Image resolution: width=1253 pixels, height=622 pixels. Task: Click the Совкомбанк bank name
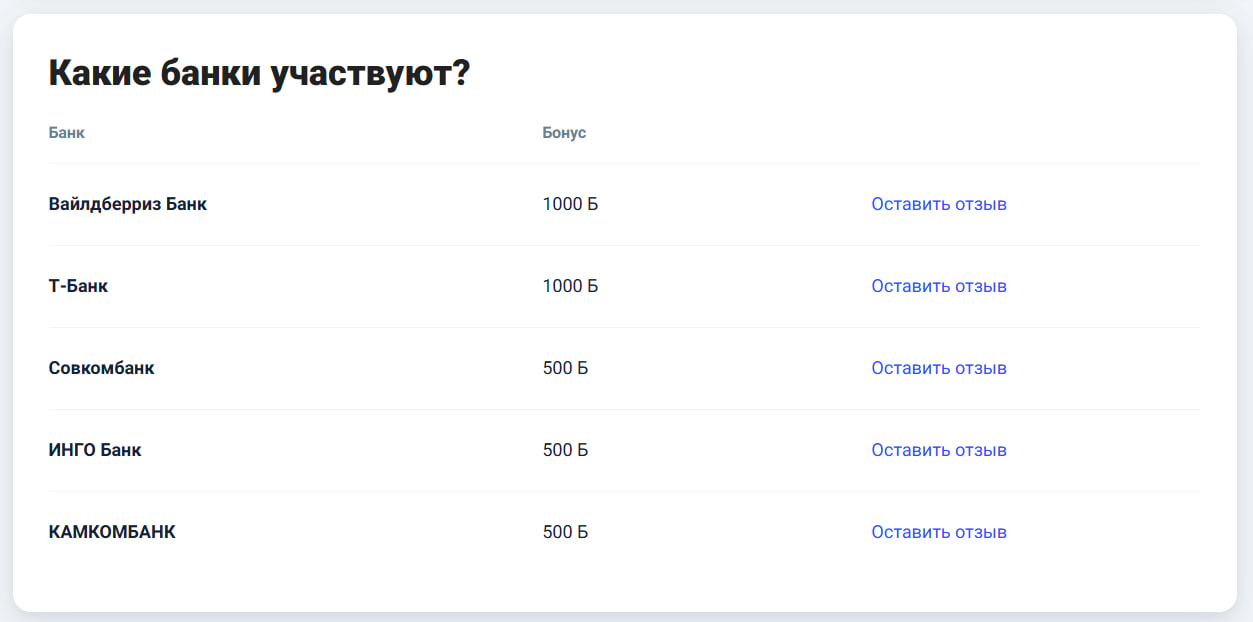click(101, 368)
